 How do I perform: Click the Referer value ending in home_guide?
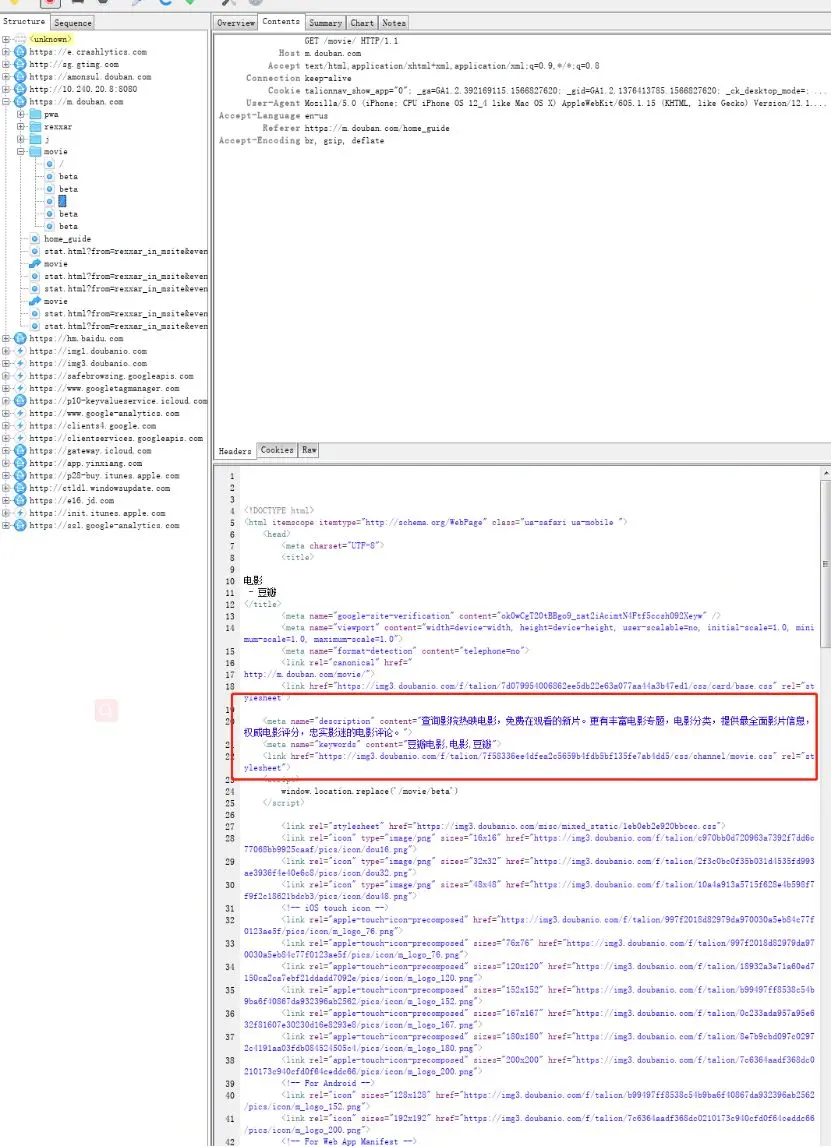(377, 128)
